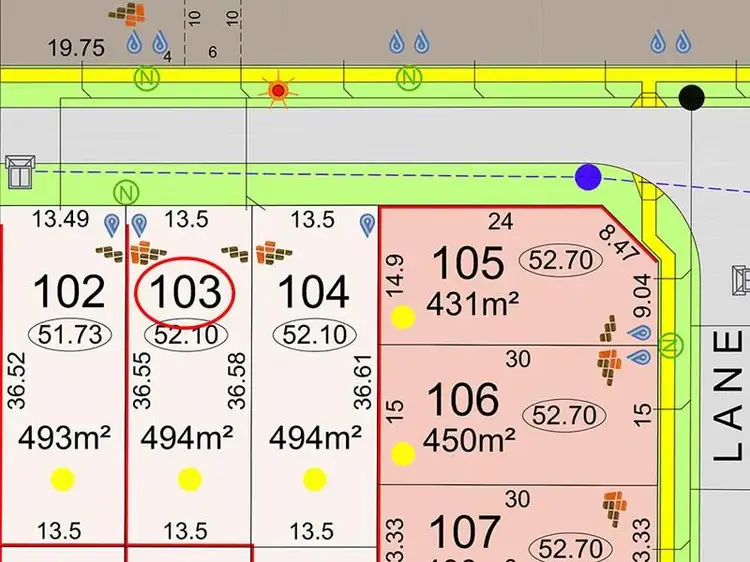Viewport: 750px width, 562px height.
Task: Click lot number 104
Action: [313, 292]
